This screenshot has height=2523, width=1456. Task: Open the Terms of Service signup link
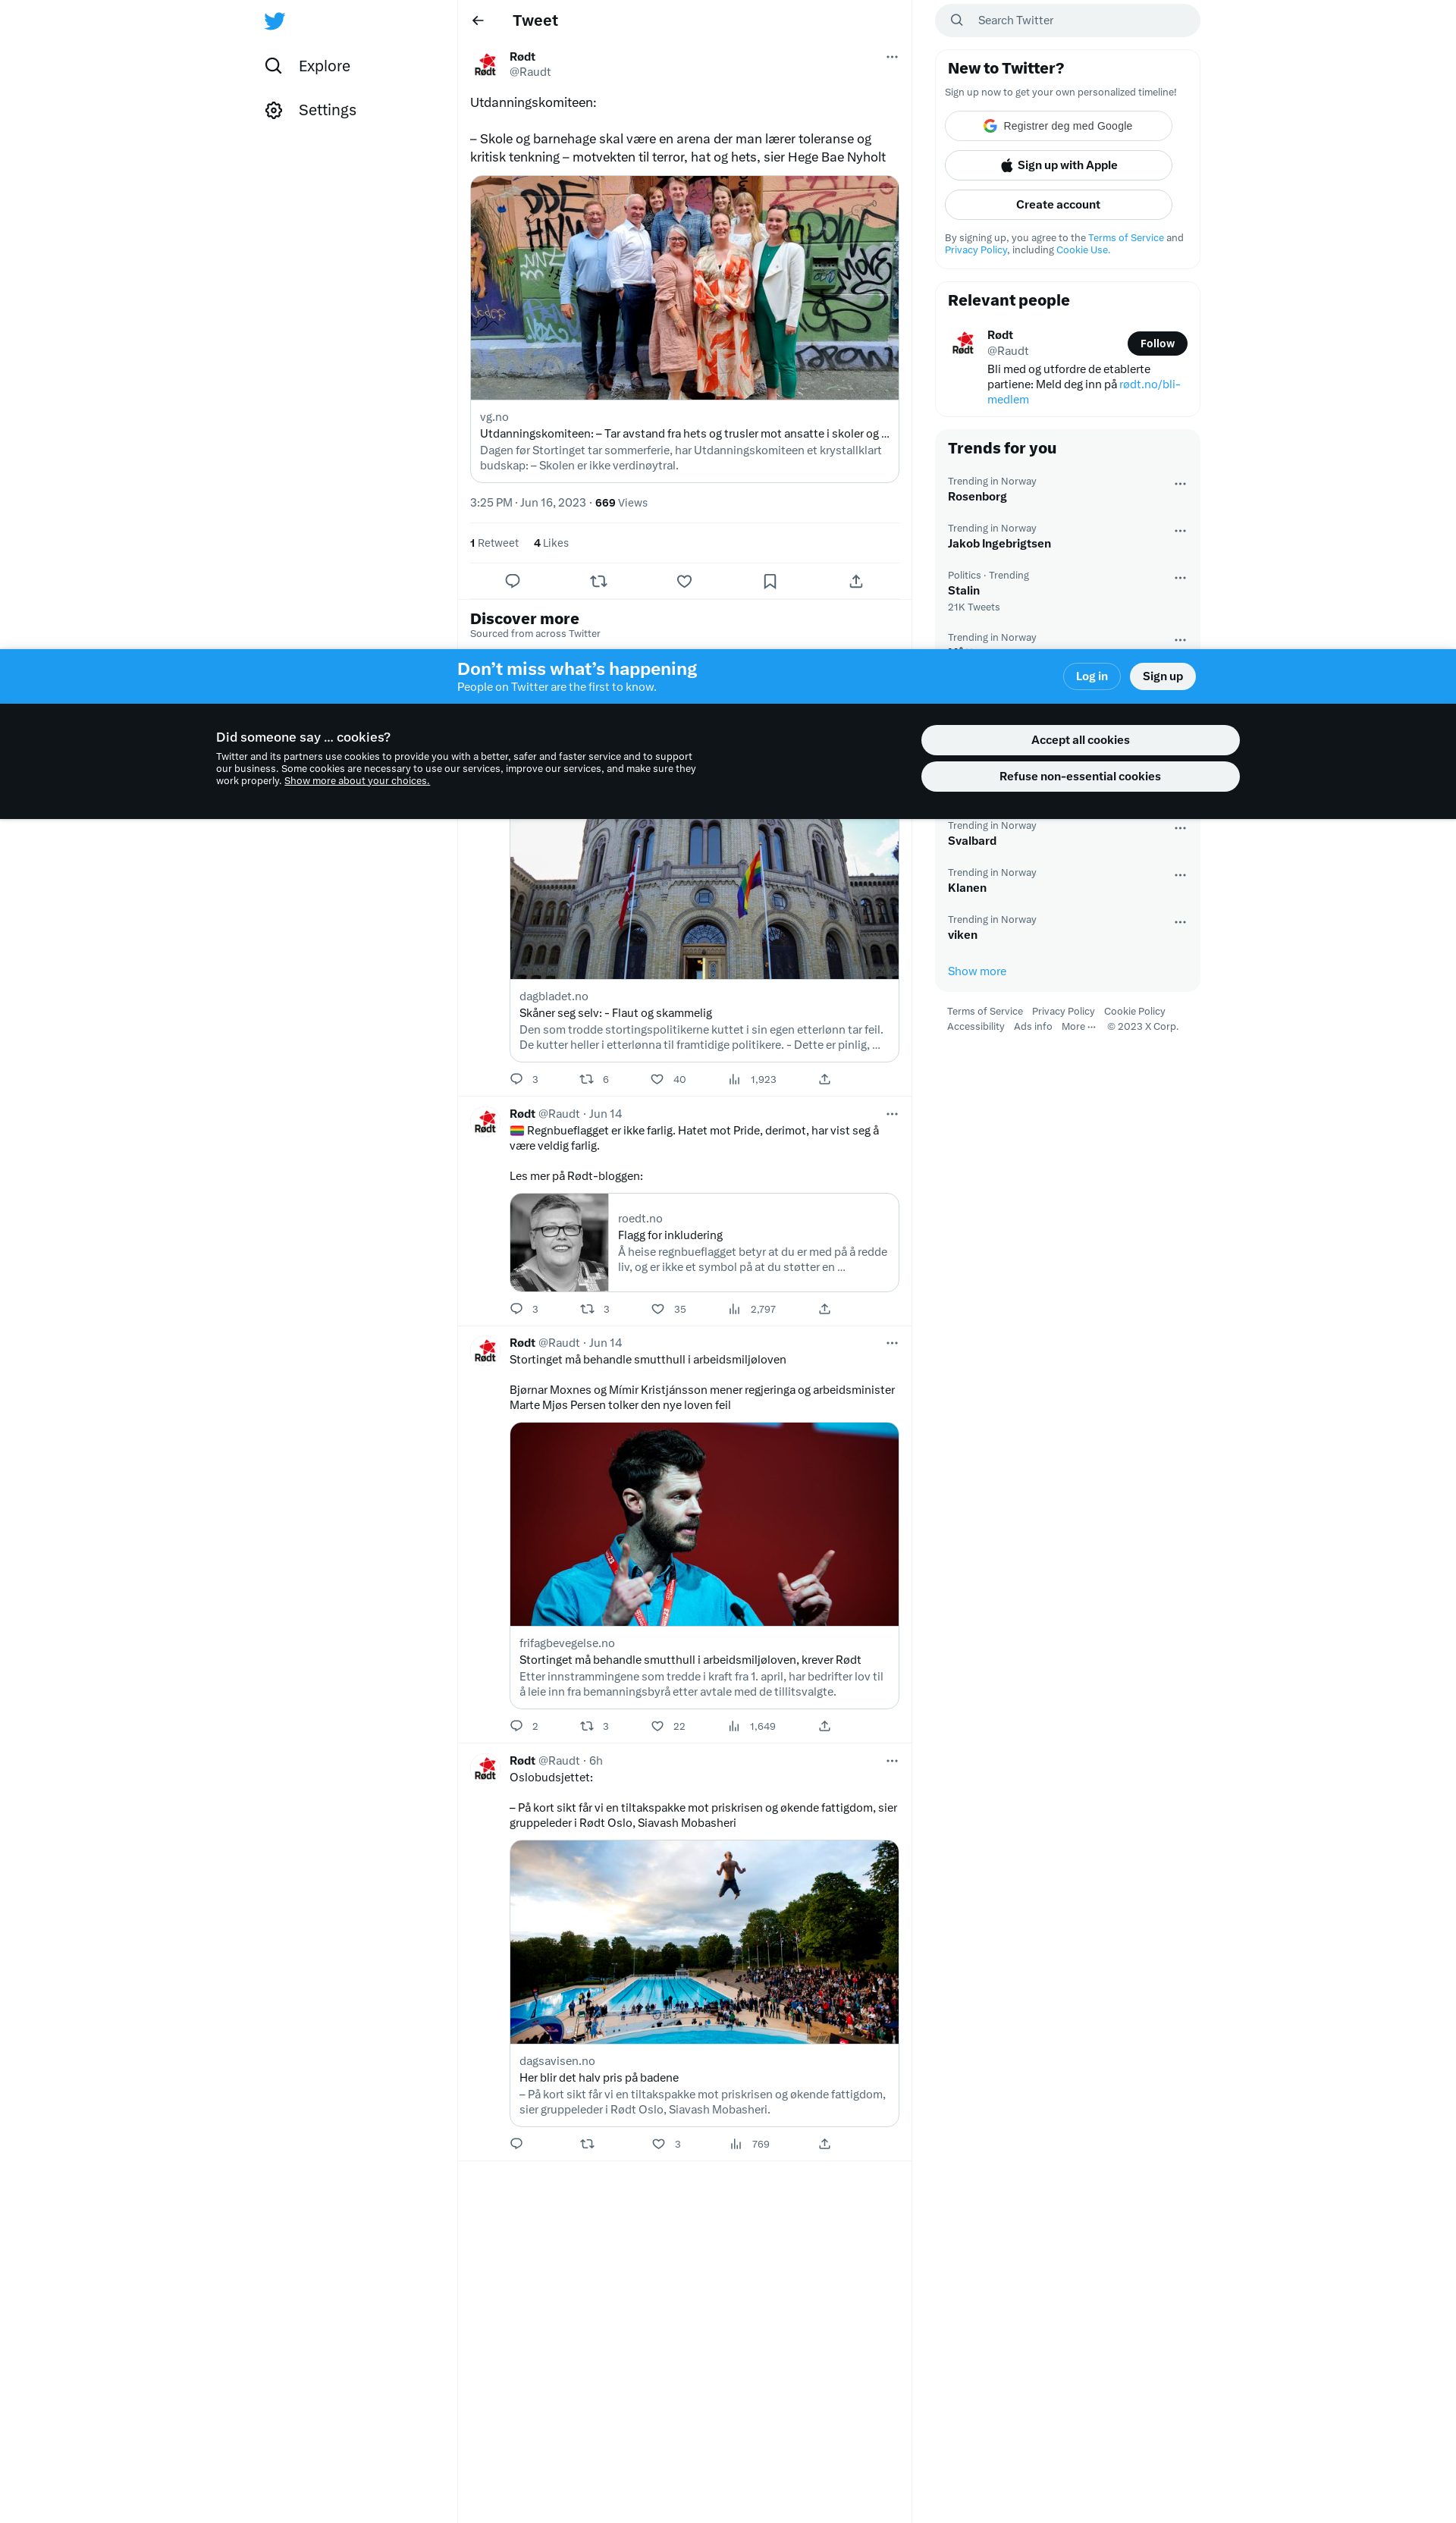point(1125,238)
